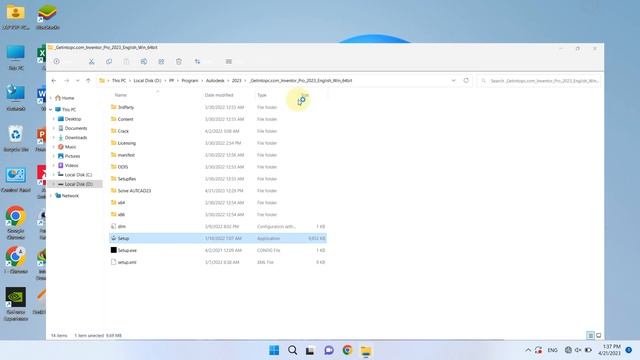The height and width of the screenshot is (360, 640).
Task: Collapse This PC tree node
Action: tap(51, 109)
